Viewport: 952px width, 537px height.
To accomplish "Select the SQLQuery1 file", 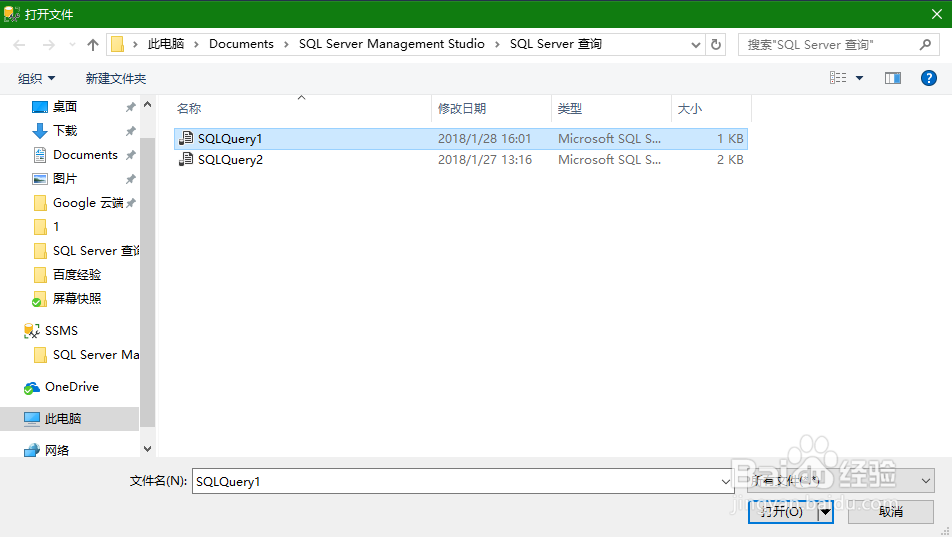I will (x=460, y=139).
